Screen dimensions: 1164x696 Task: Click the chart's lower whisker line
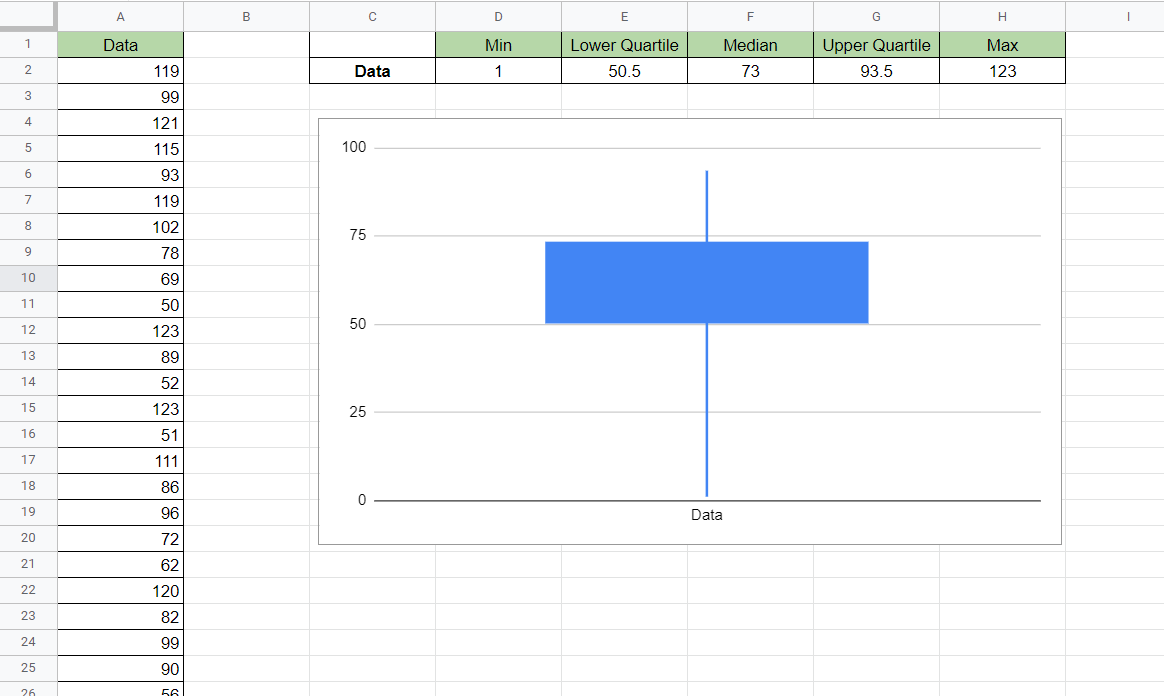pos(707,410)
